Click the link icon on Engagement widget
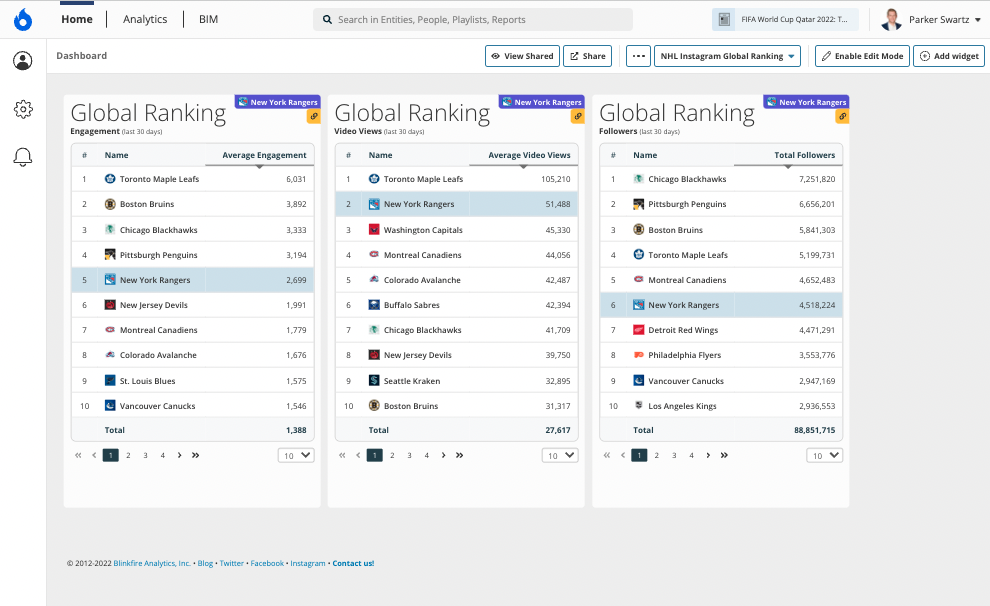Image resolution: width=990 pixels, height=606 pixels. click(x=314, y=116)
